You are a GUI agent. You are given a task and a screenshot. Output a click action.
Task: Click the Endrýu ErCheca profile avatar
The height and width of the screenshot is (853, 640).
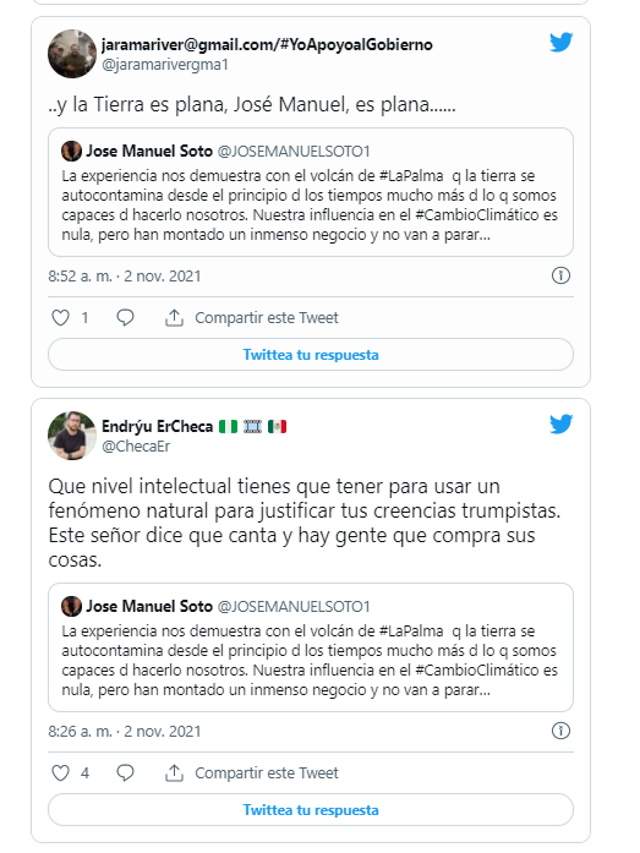coord(72,436)
